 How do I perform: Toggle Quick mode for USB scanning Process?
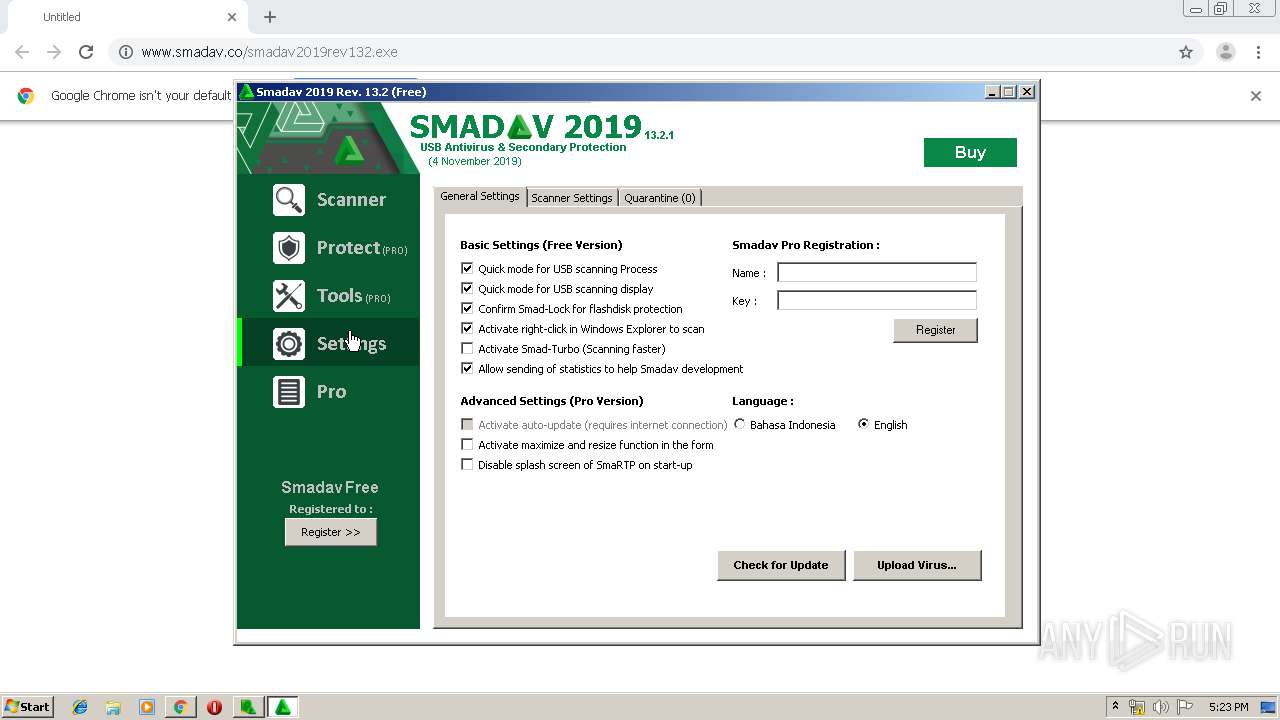[467, 268]
